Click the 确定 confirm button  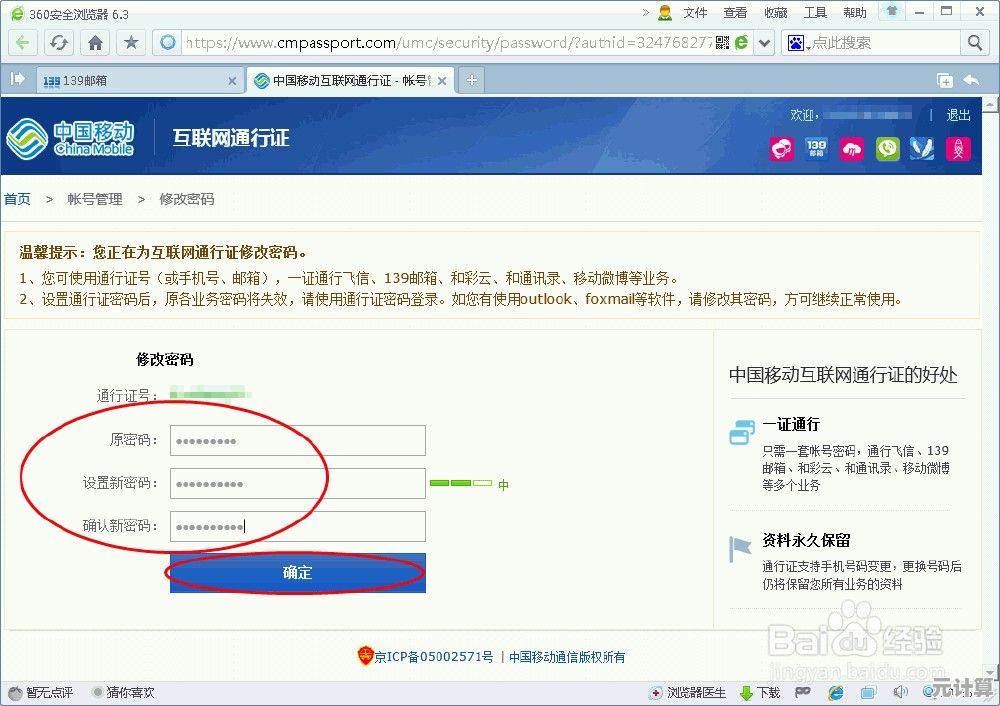click(298, 573)
